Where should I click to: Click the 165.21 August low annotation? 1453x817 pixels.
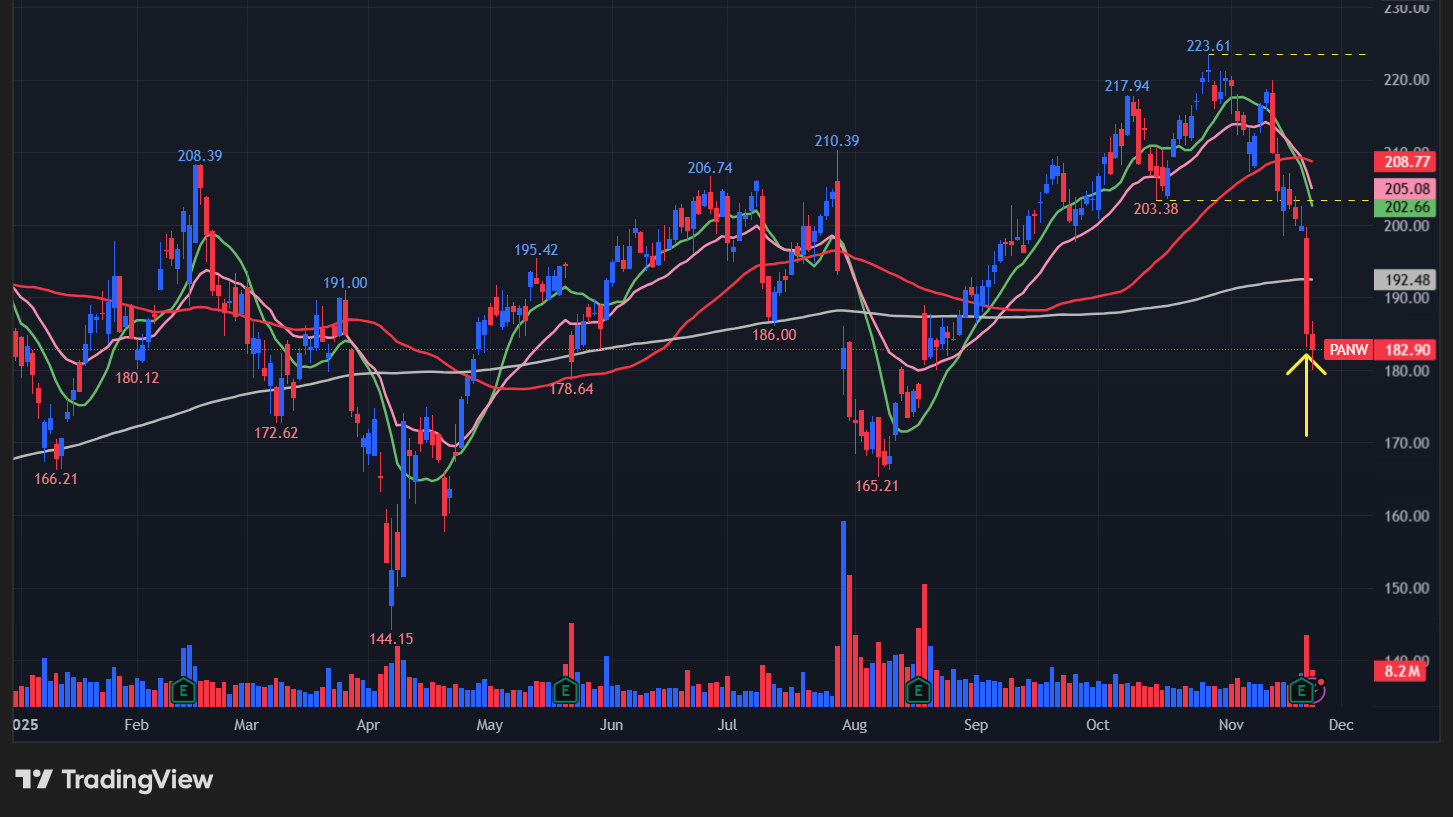click(877, 486)
